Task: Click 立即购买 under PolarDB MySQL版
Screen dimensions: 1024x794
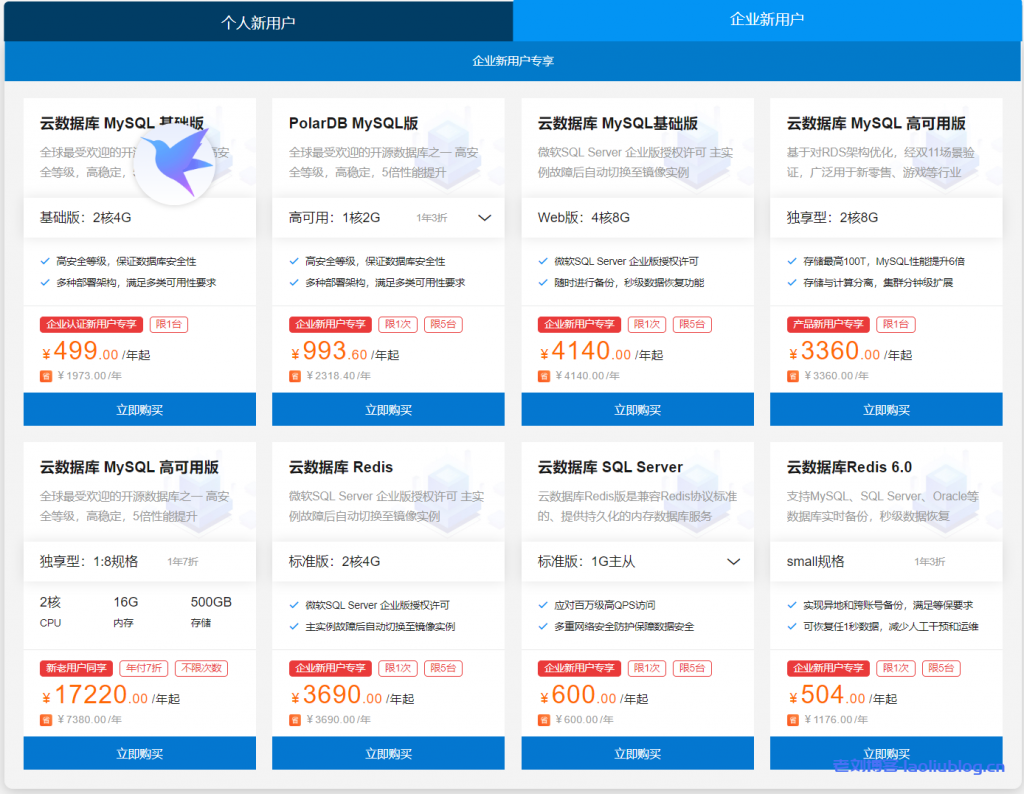Action: pos(388,409)
